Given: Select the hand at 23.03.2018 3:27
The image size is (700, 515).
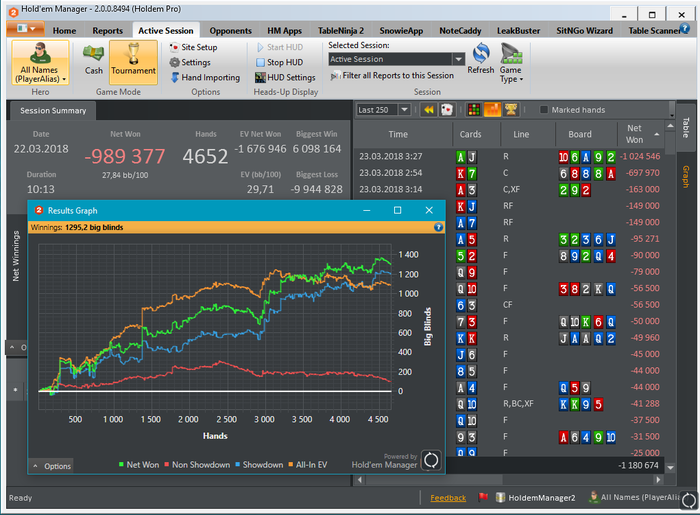Looking at the screenshot, I should click(509, 157).
